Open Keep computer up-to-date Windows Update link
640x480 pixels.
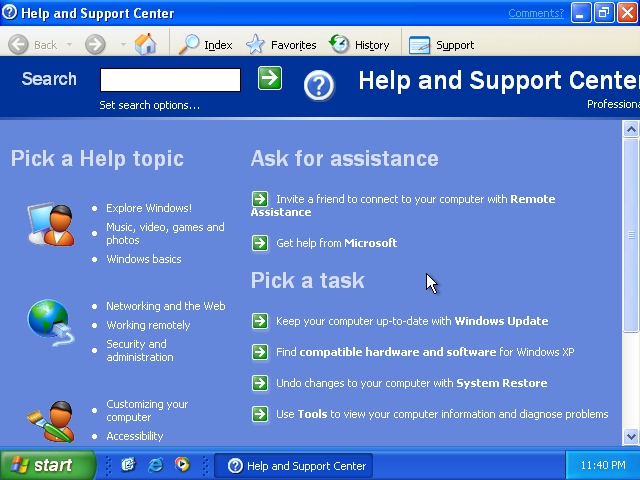click(x=412, y=321)
